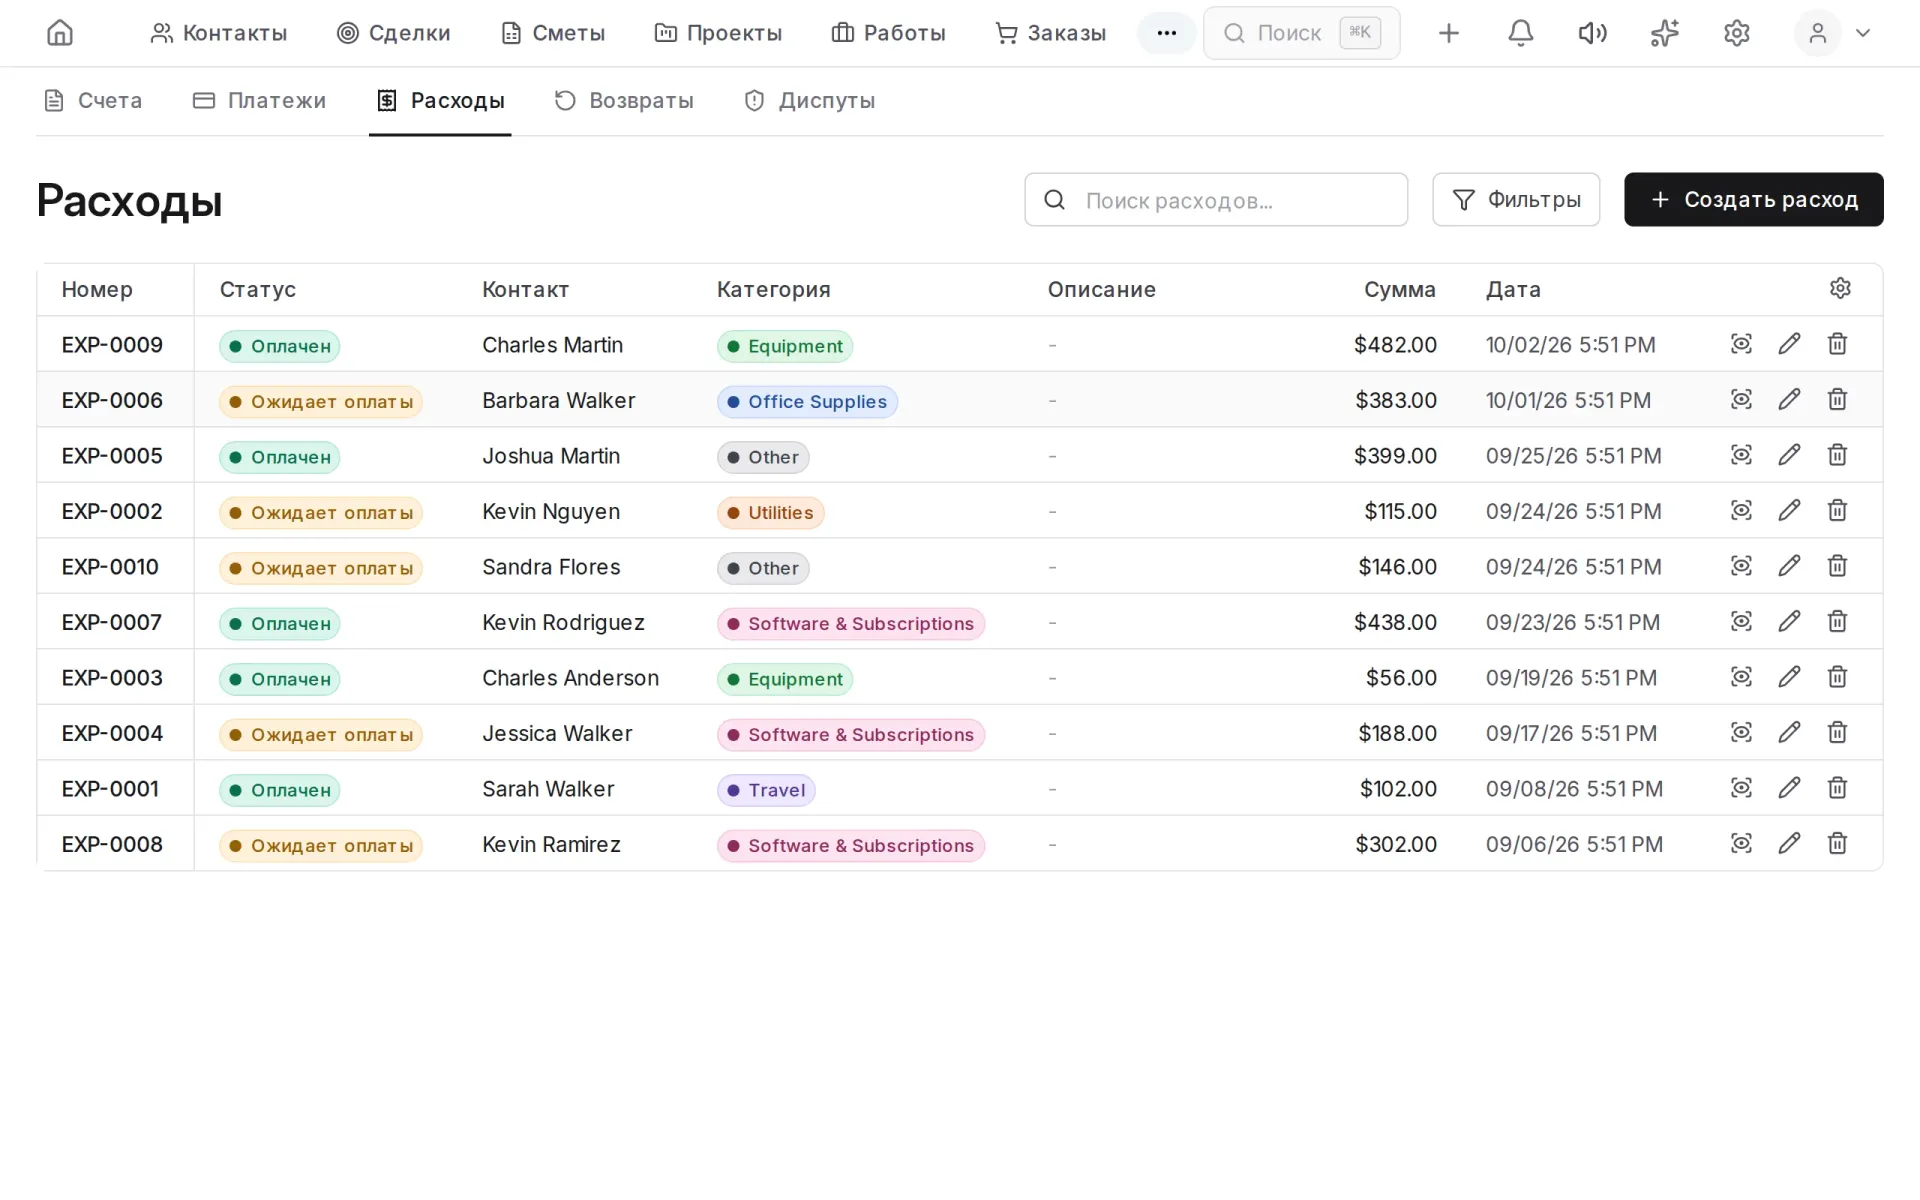Edit expense EXP-0006 with pencil icon
Screen dimensions: 1920x1200
tap(1789, 400)
